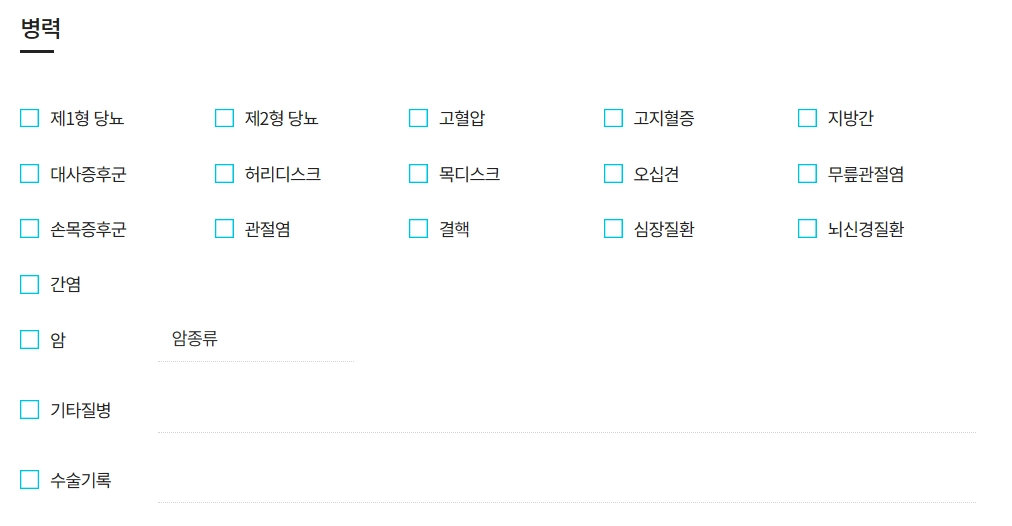Check the 암 checkbox
The image size is (1012, 526).
[30, 339]
